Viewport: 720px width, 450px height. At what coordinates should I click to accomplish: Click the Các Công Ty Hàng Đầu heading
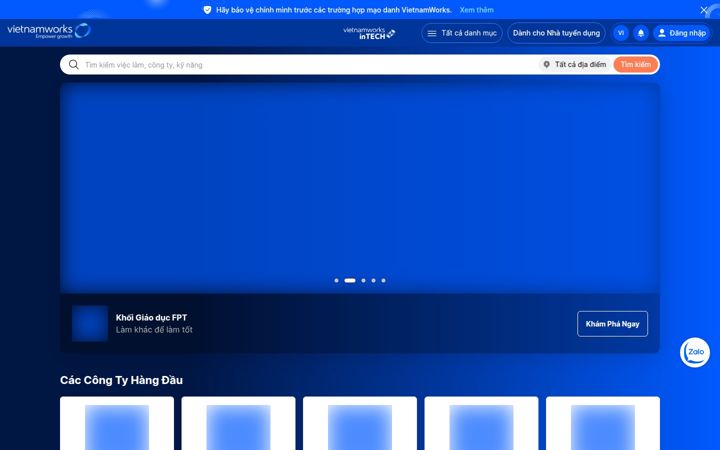tap(121, 380)
